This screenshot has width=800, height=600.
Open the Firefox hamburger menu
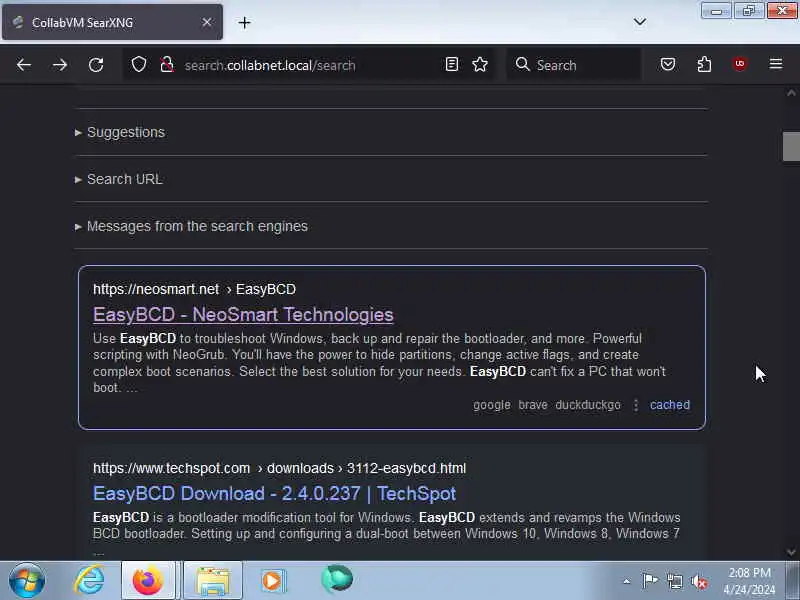(776, 64)
